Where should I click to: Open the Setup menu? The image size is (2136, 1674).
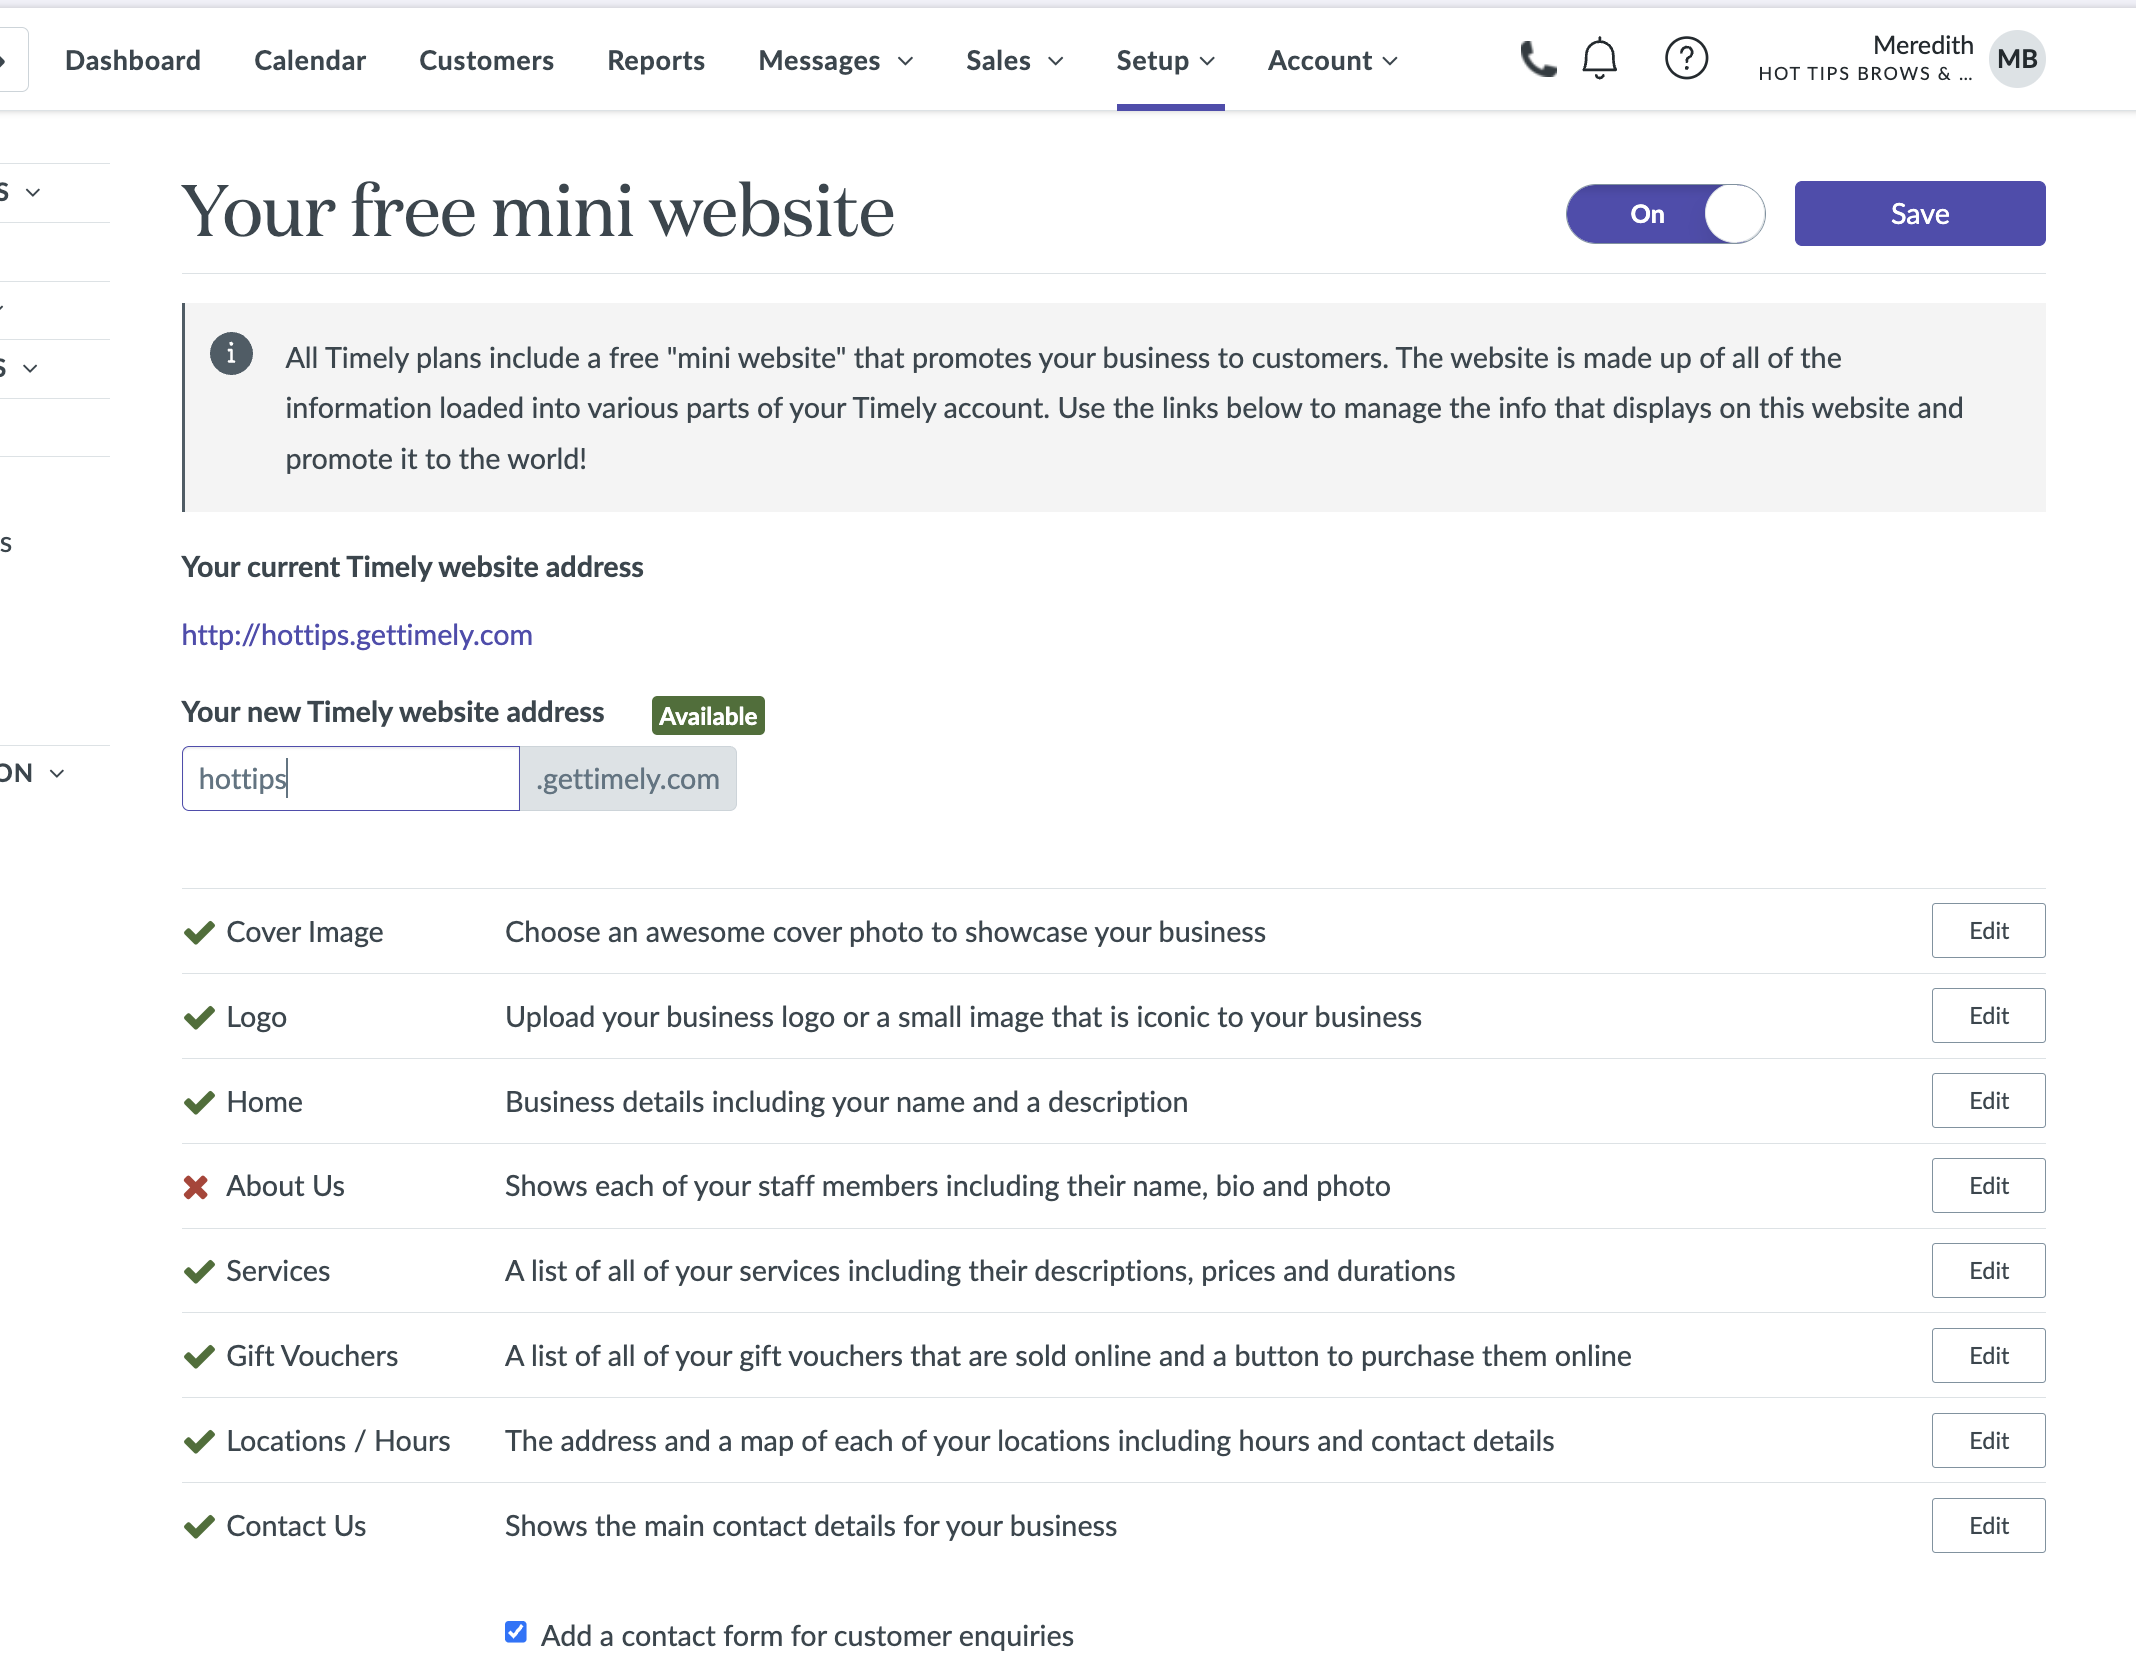pos(1166,61)
